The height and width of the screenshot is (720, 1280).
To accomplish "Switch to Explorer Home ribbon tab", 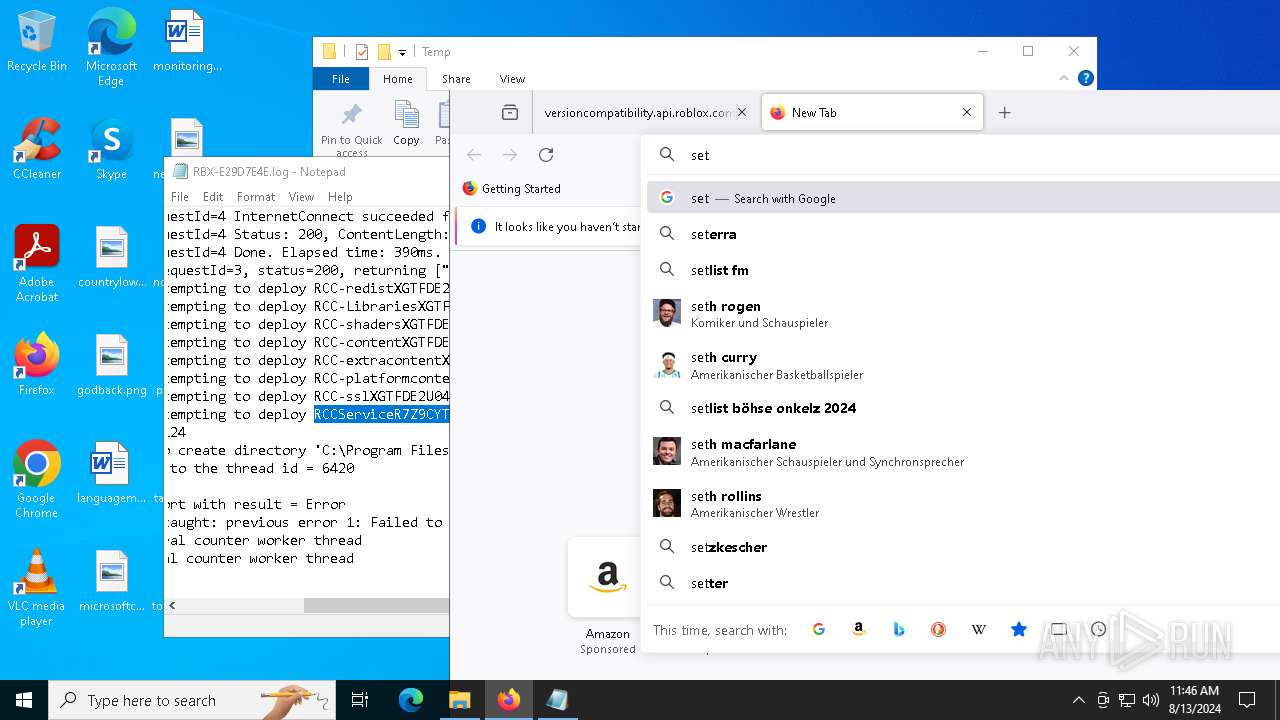I will (x=397, y=79).
